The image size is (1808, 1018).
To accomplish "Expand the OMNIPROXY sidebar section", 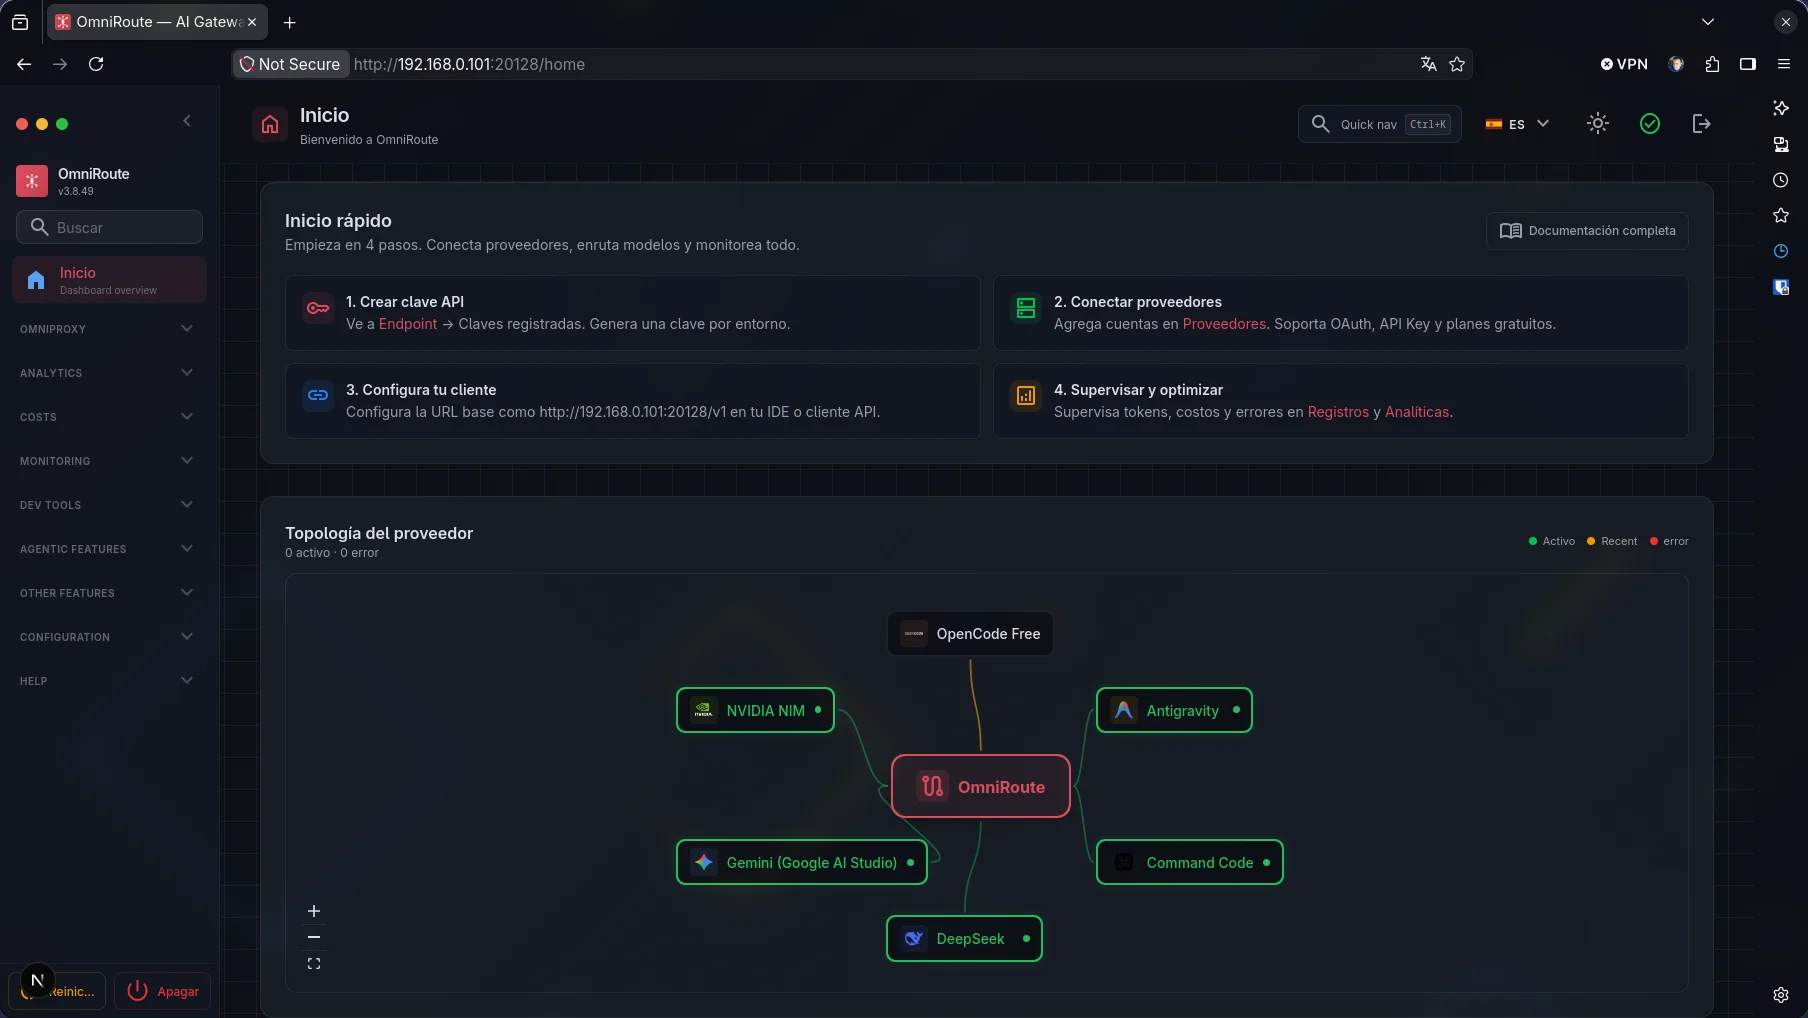I will pyautogui.click(x=107, y=329).
